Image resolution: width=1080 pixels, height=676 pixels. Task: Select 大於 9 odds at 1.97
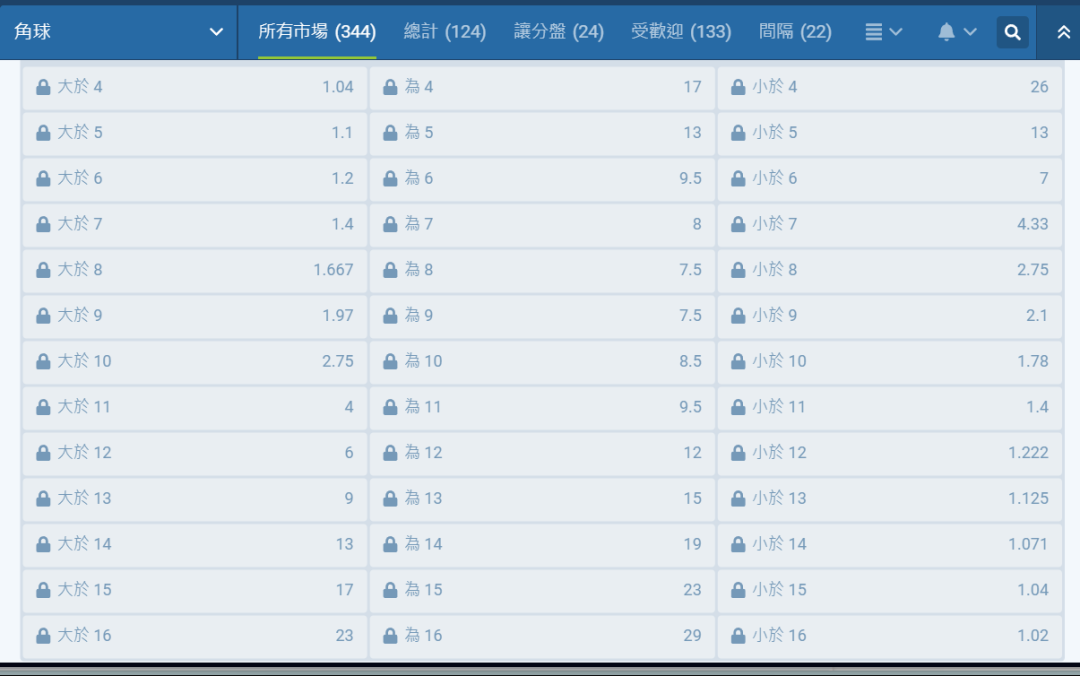[x=195, y=316]
